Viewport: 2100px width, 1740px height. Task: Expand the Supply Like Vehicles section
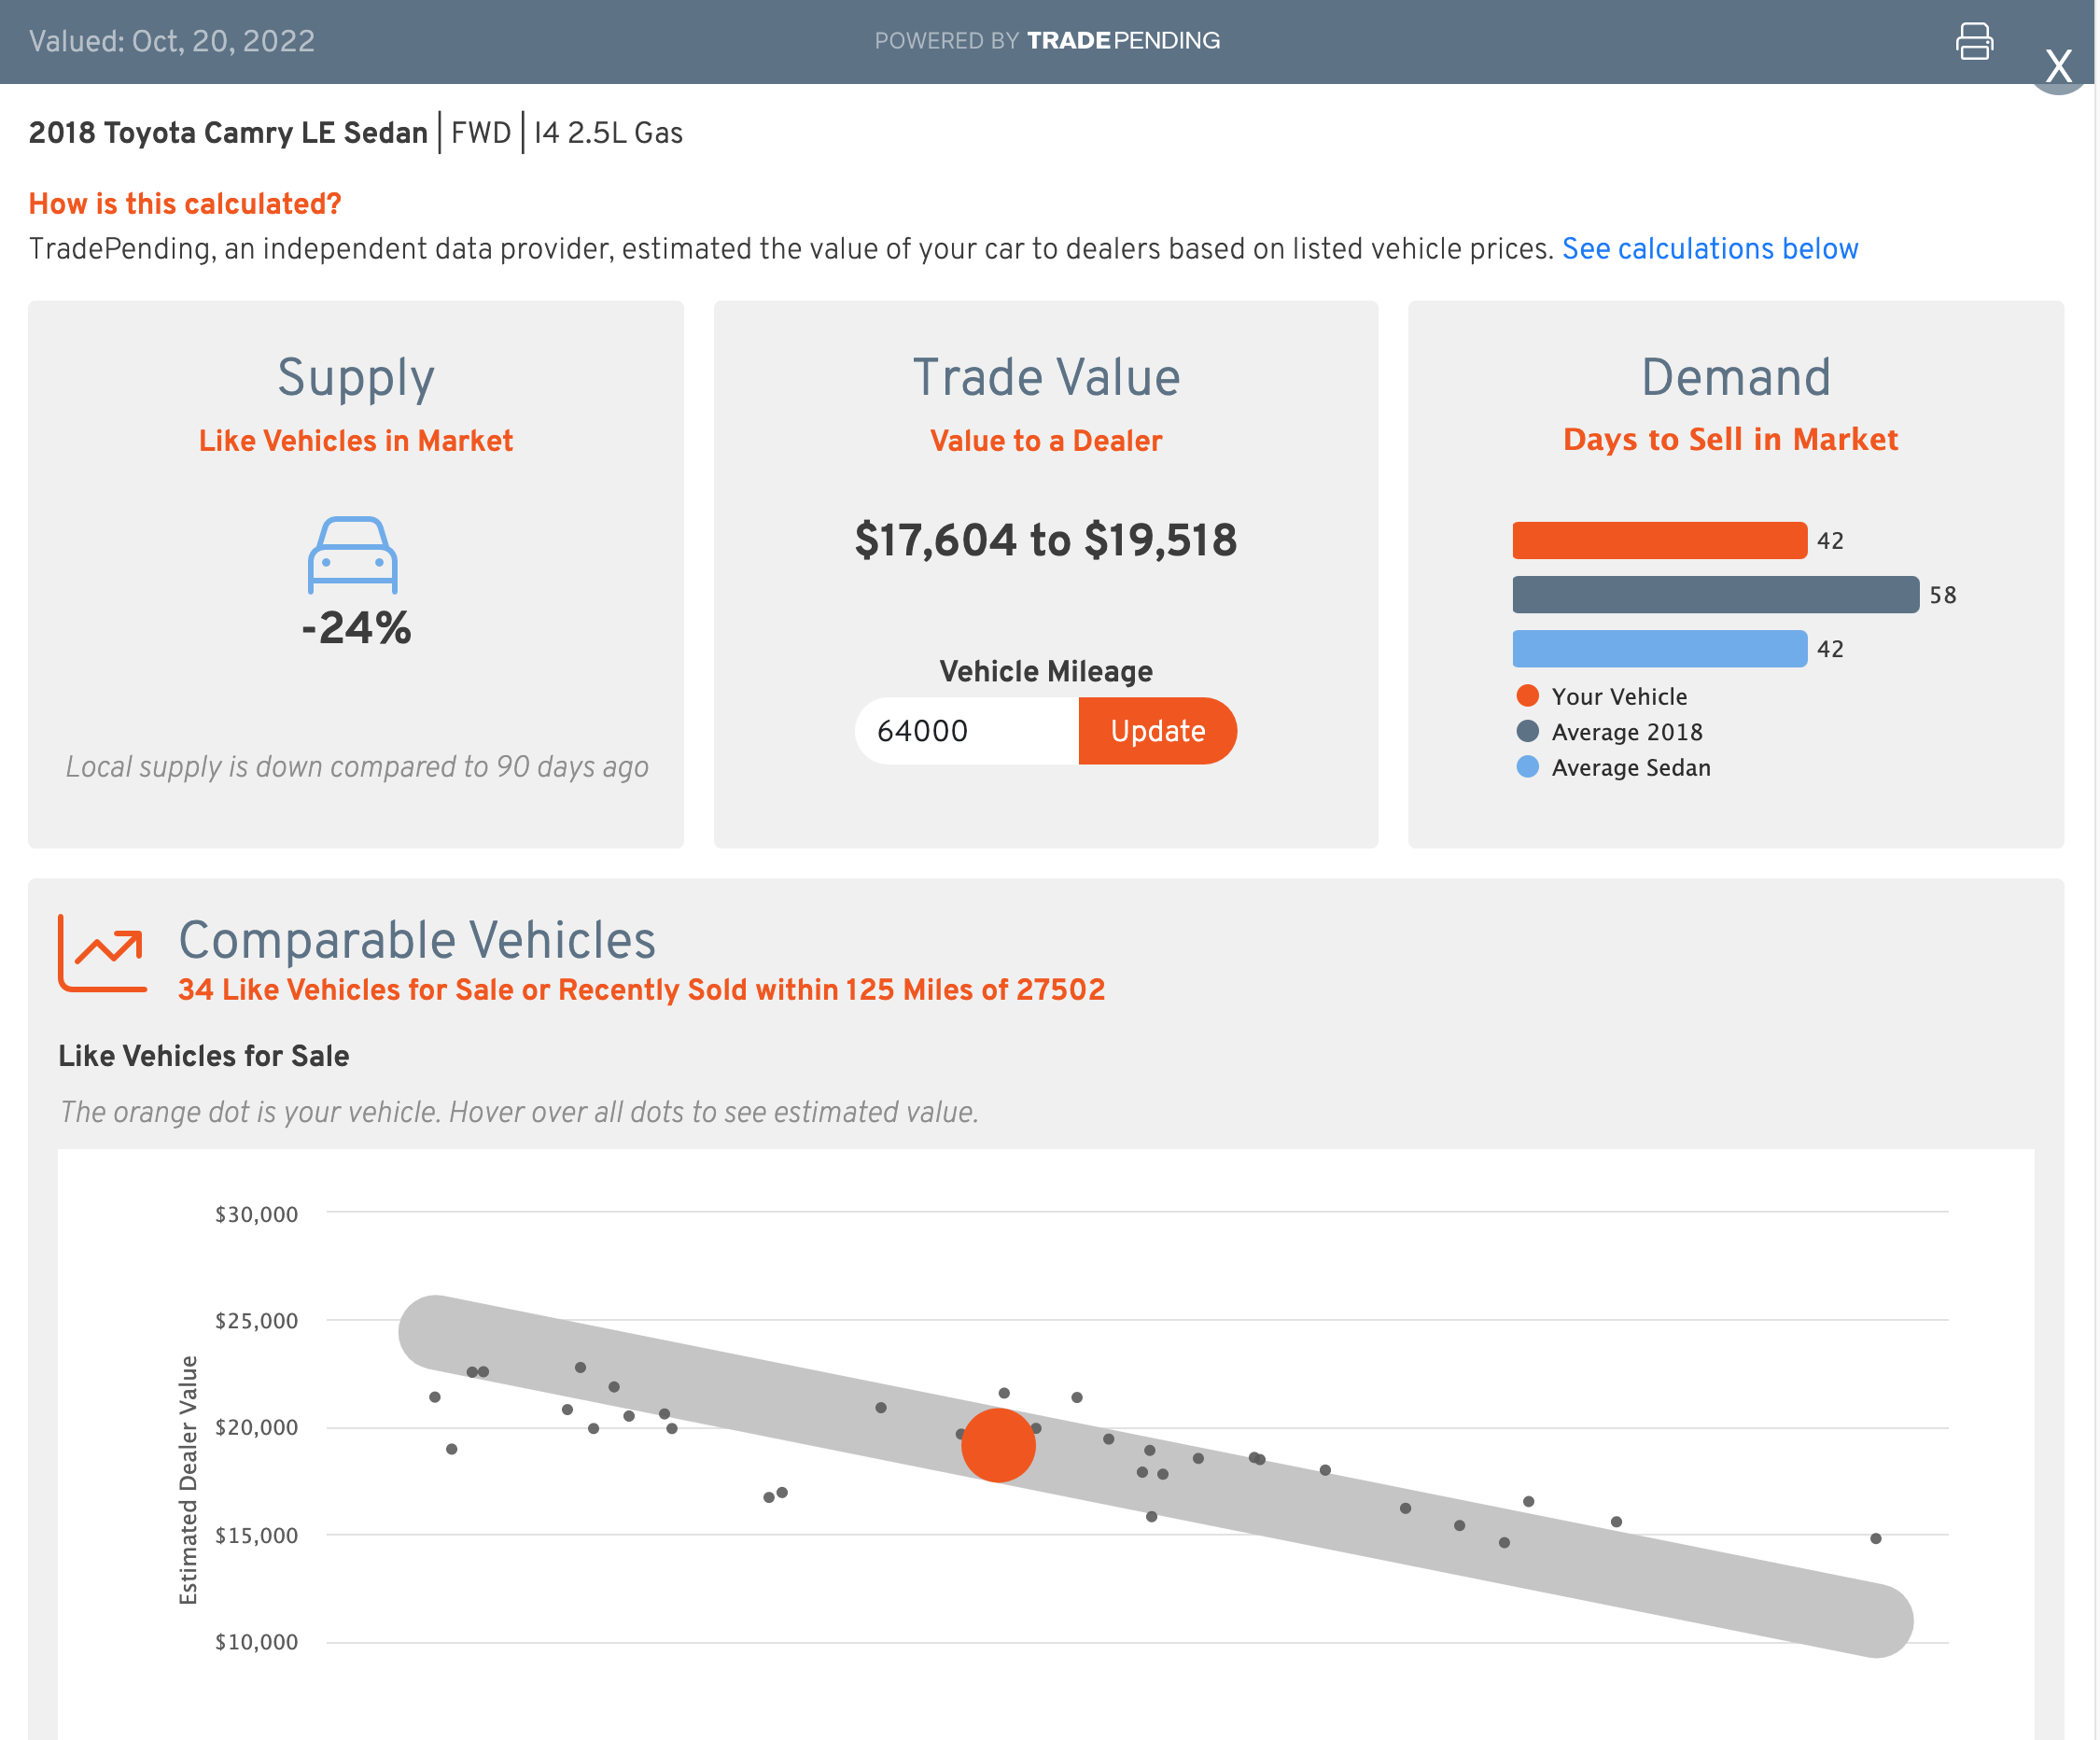tap(356, 378)
